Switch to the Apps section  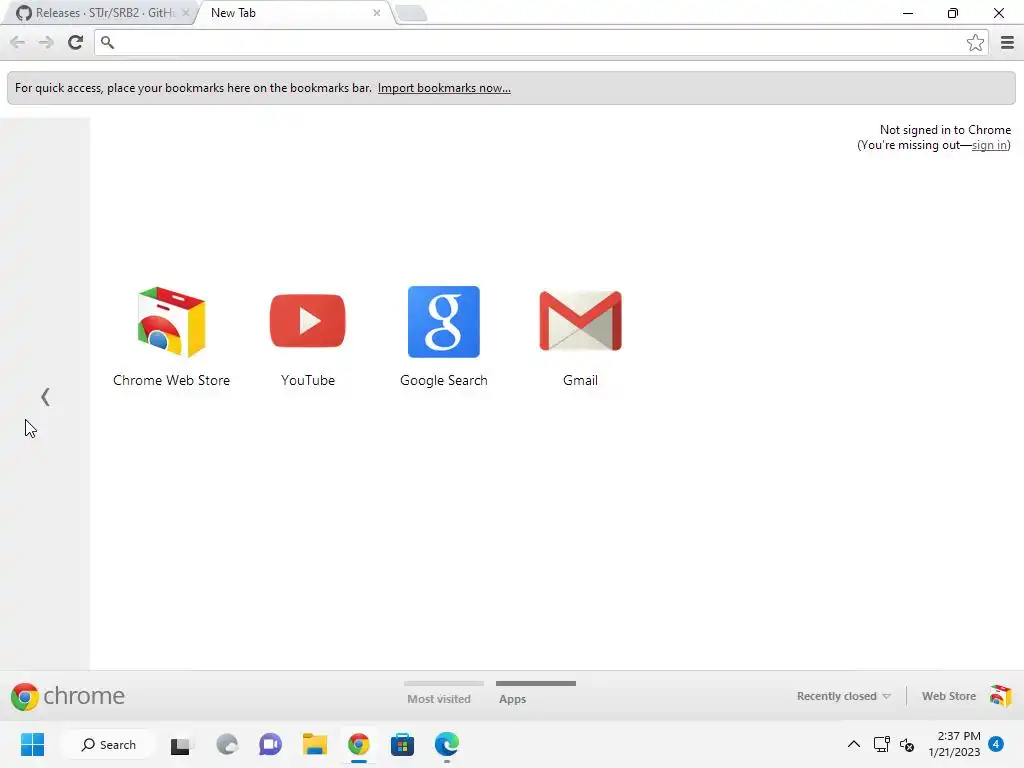[x=513, y=699]
